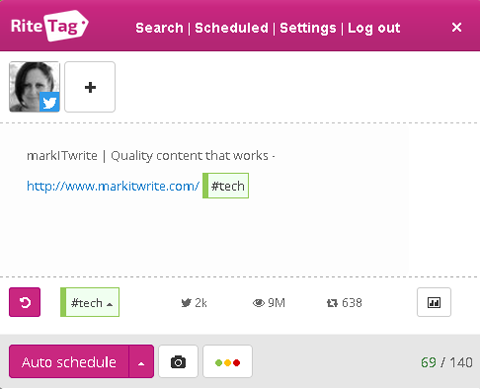
Task: Toggle the Twitter profile avatar selection
Action: (x=34, y=87)
